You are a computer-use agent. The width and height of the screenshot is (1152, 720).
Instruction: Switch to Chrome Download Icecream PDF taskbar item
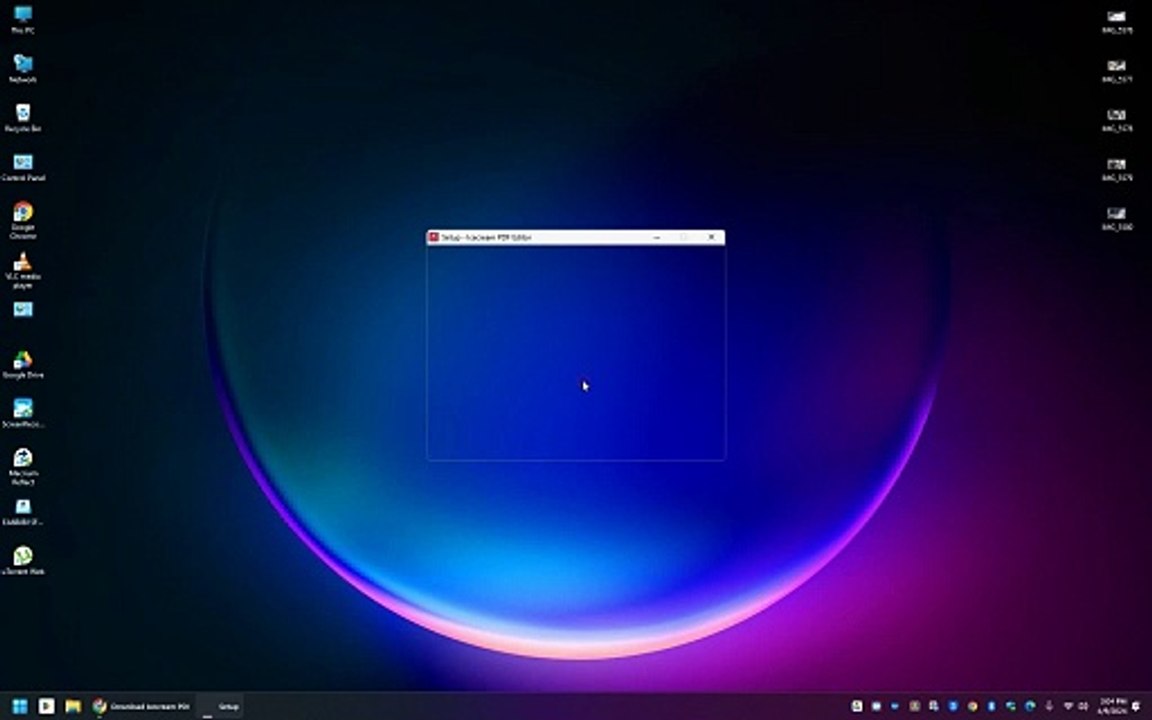[x=141, y=706]
